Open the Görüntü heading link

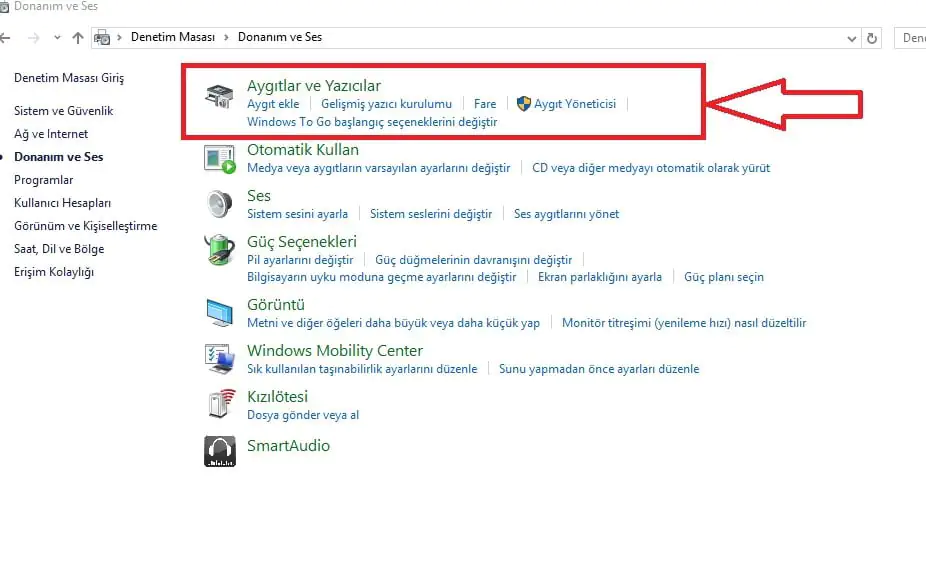point(276,305)
